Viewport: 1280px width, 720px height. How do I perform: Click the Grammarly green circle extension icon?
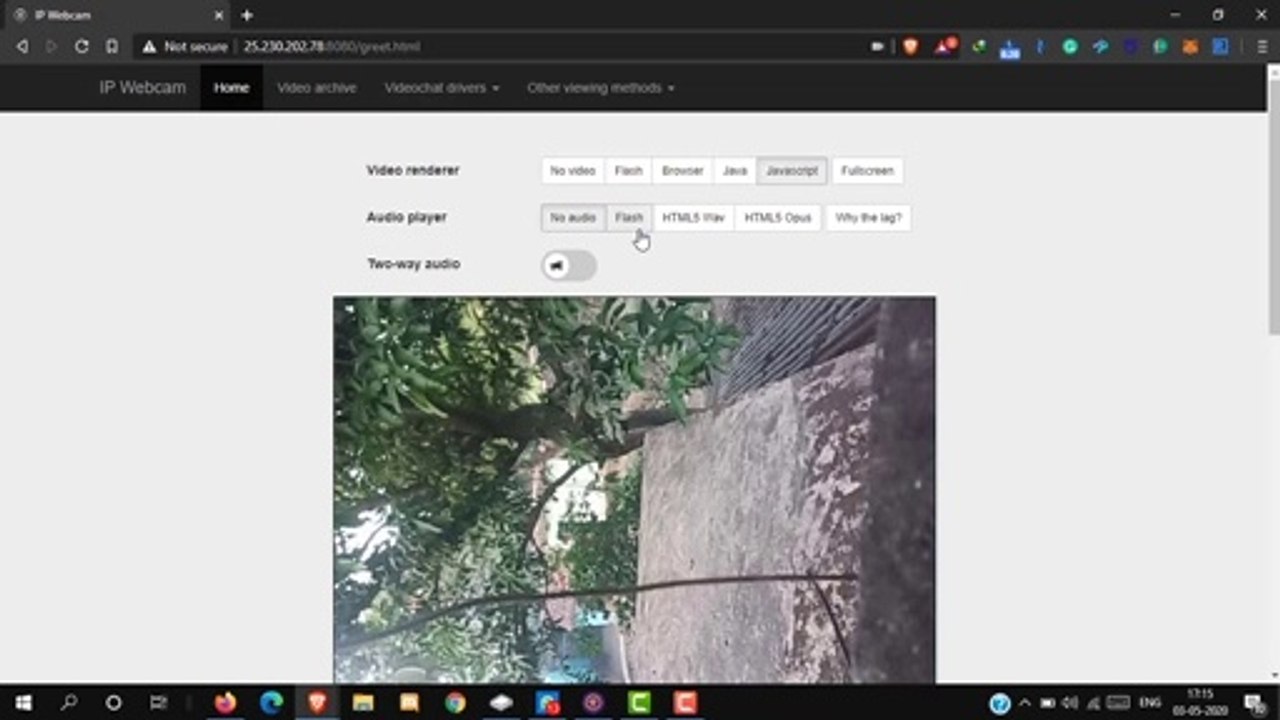1070,46
